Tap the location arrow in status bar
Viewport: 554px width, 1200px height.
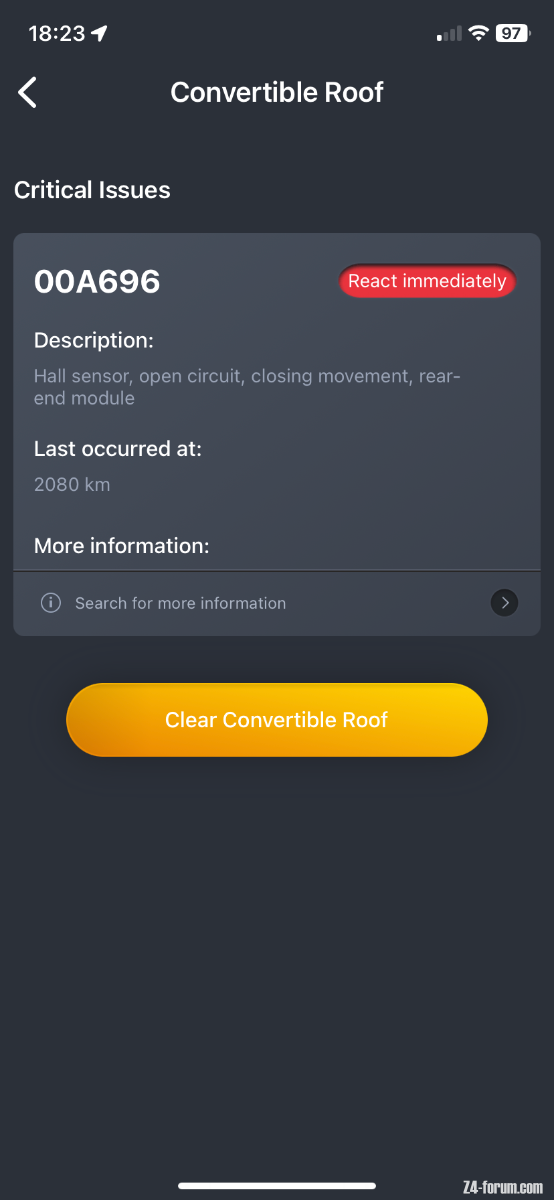tap(99, 33)
